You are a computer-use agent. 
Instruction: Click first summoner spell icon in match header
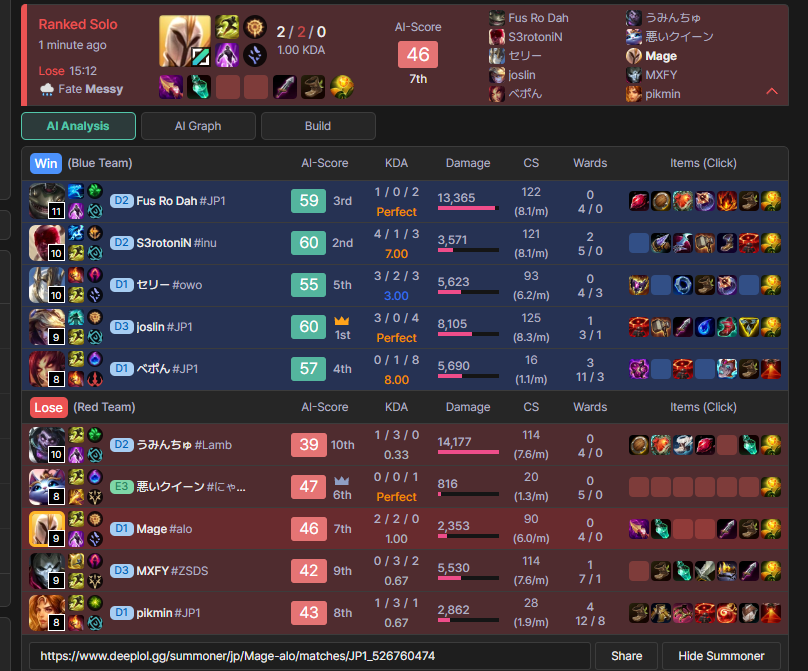click(x=227, y=27)
